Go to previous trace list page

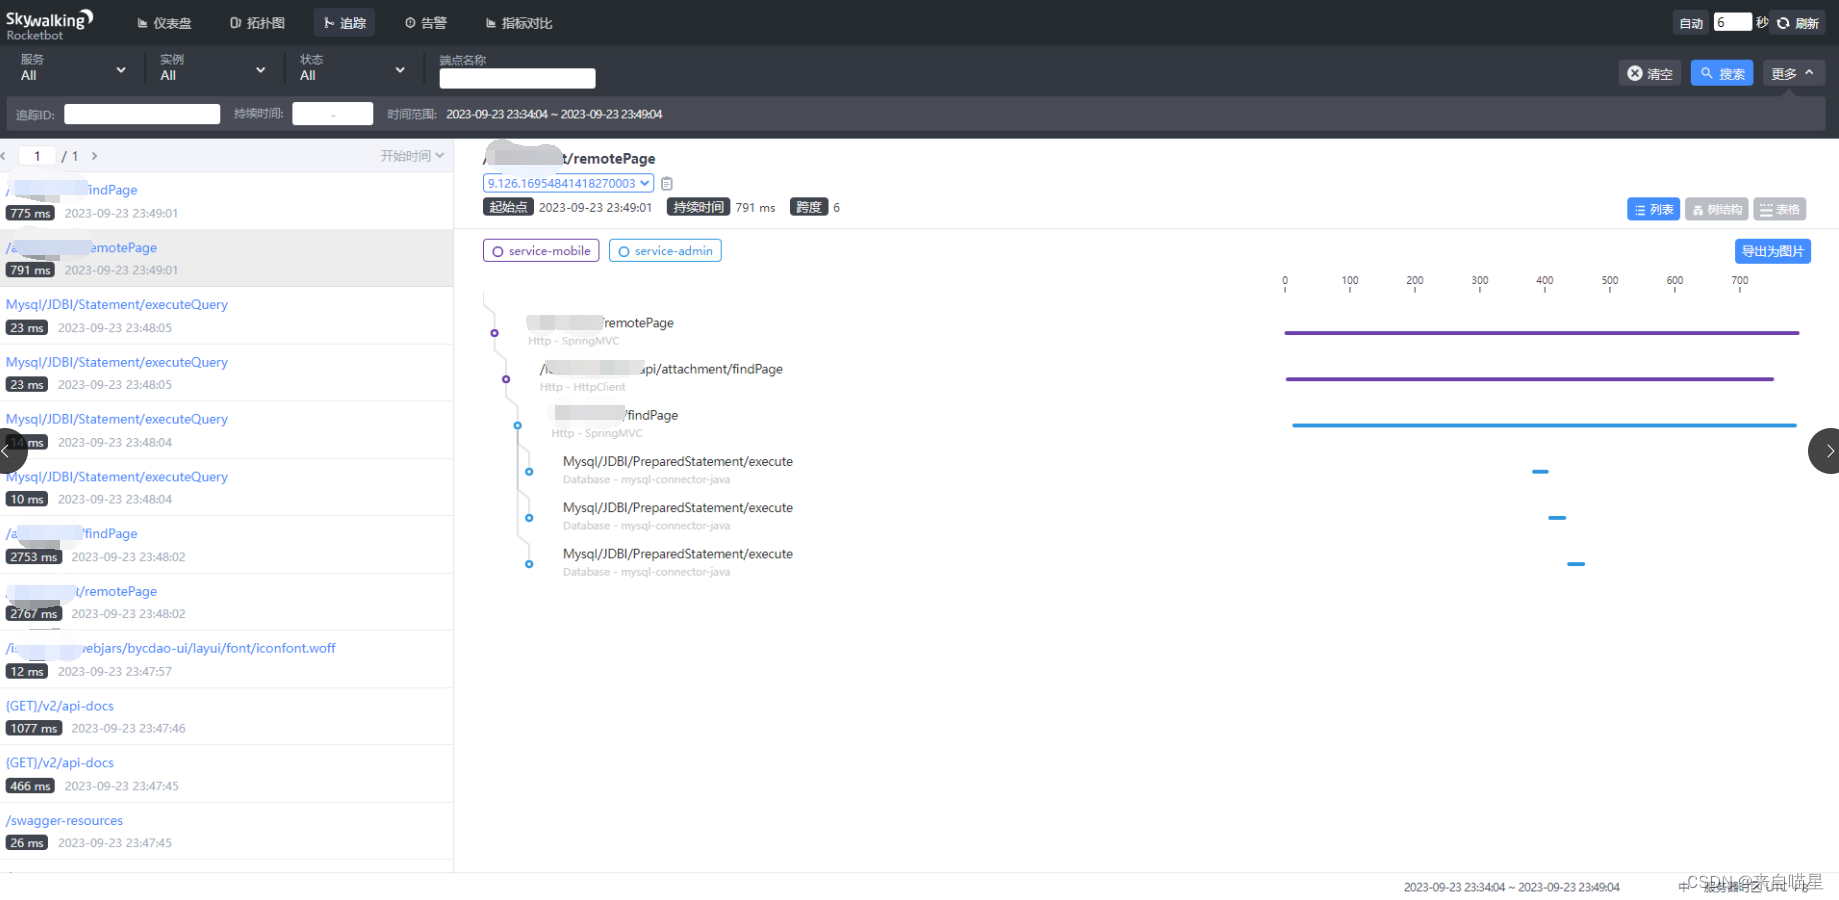click(x=4, y=156)
